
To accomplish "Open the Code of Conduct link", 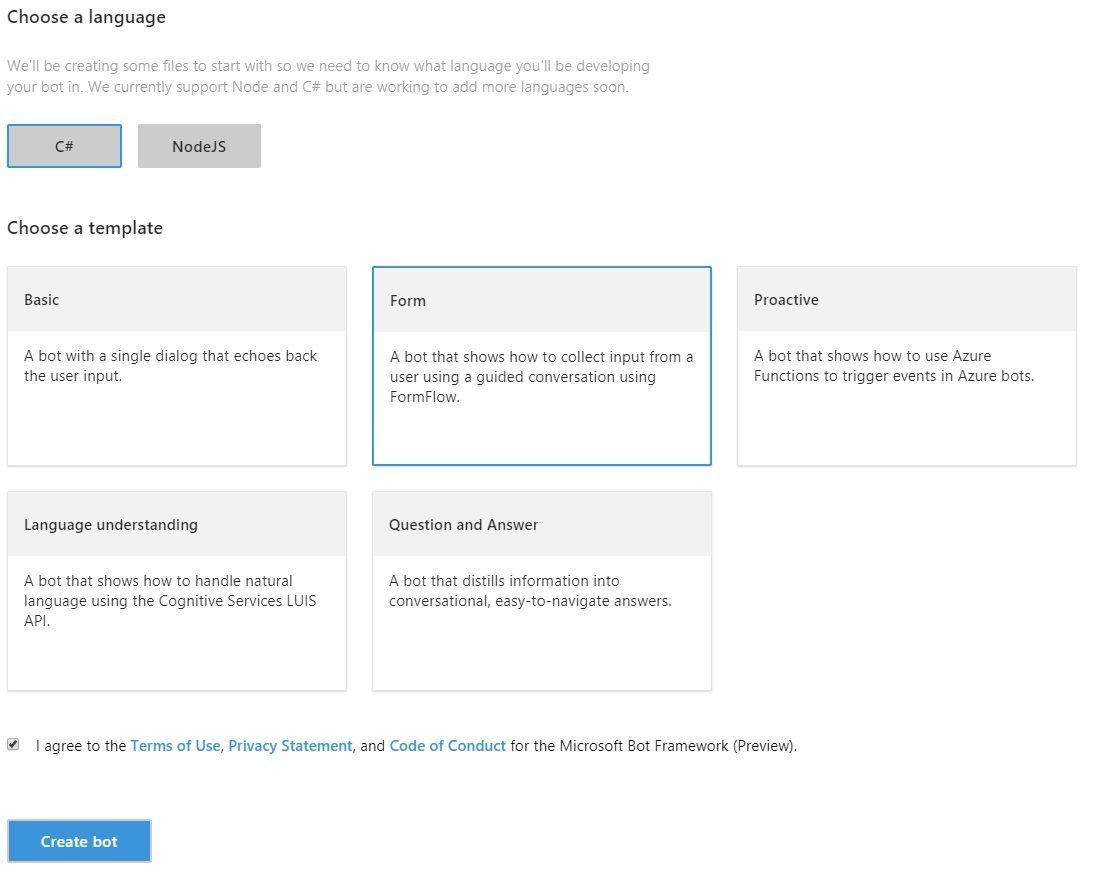I will pos(447,745).
